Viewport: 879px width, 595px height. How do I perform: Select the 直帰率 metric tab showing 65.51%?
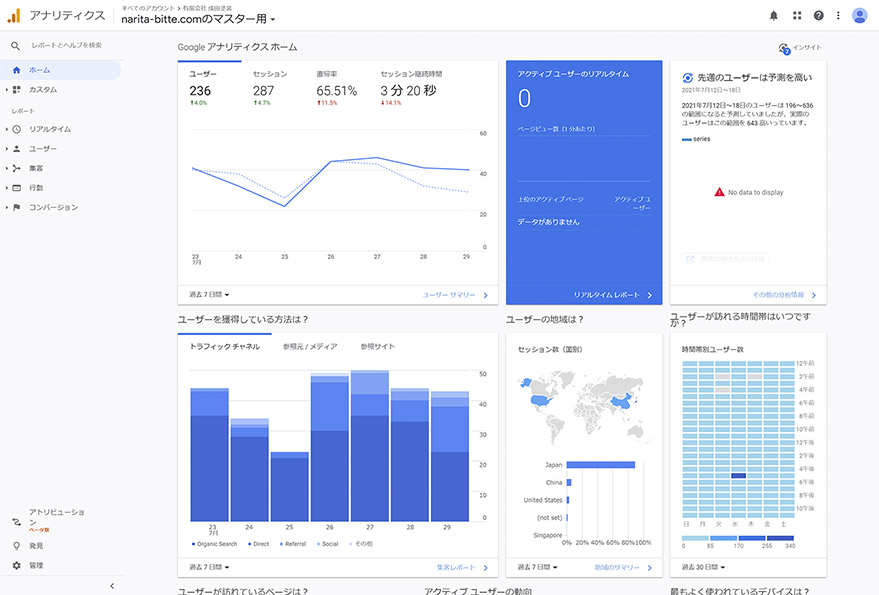(x=338, y=89)
